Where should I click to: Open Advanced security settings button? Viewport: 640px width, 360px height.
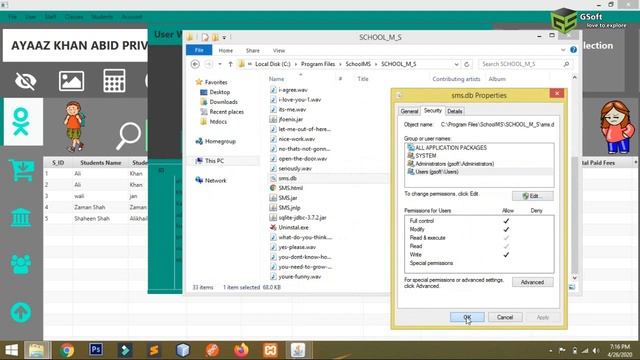[533, 282]
